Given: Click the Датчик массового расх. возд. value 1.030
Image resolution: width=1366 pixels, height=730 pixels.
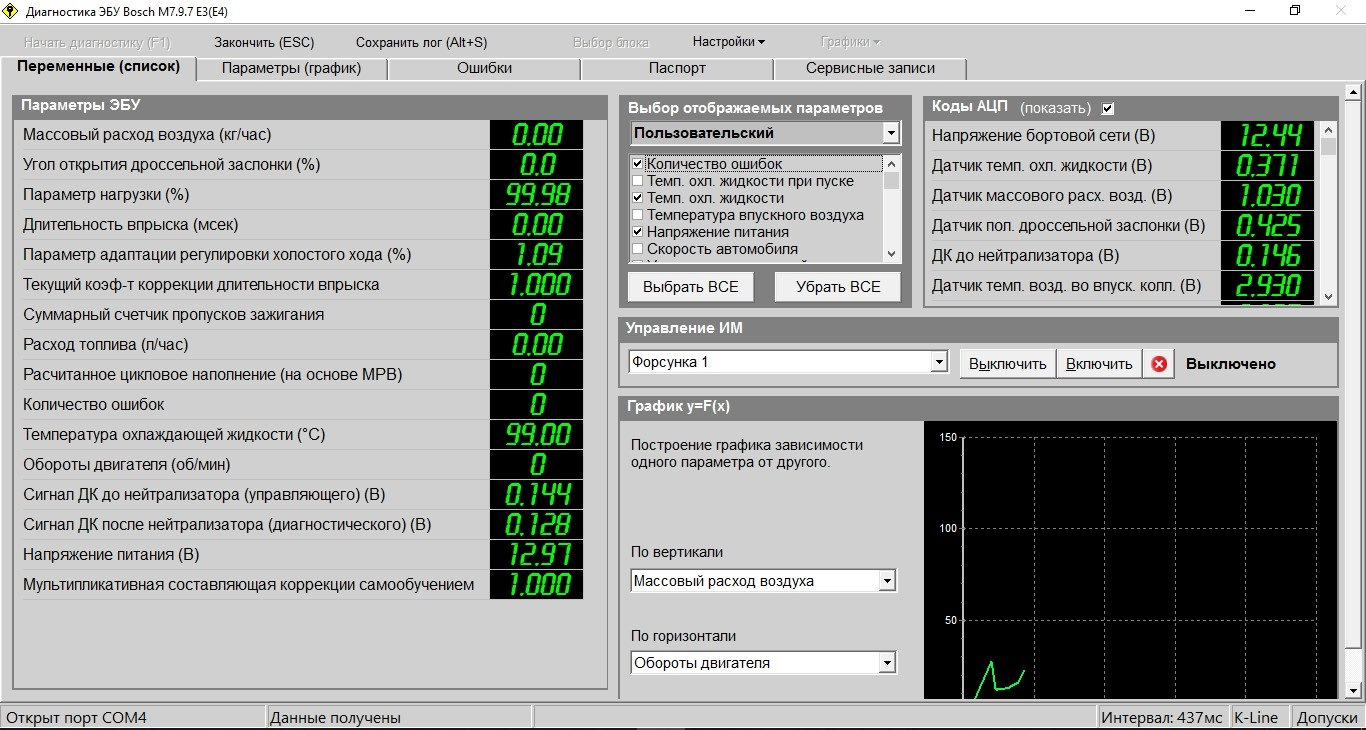Looking at the screenshot, I should [x=1267, y=196].
